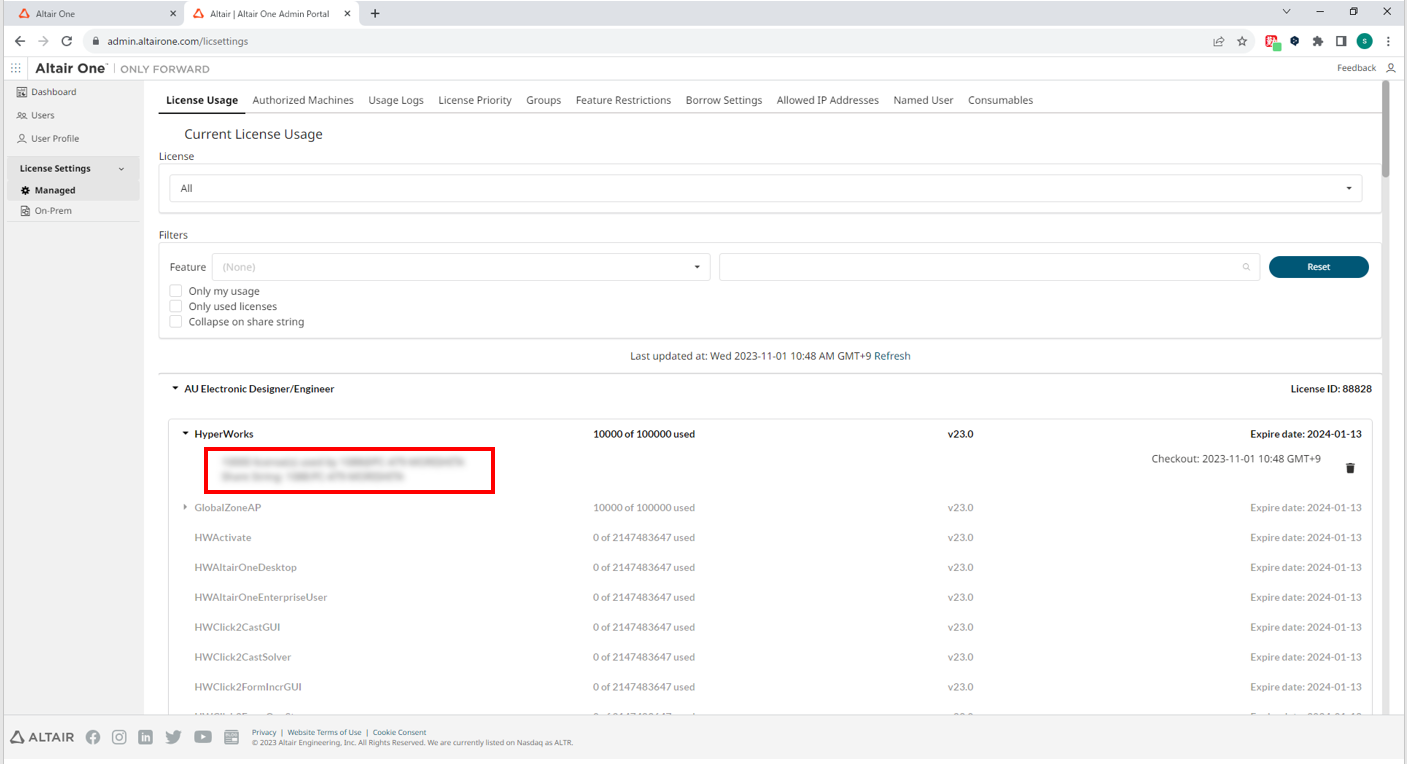Open Altair's LinkedIn icon in footer
Screen dimensions: 1407x764
click(146, 737)
